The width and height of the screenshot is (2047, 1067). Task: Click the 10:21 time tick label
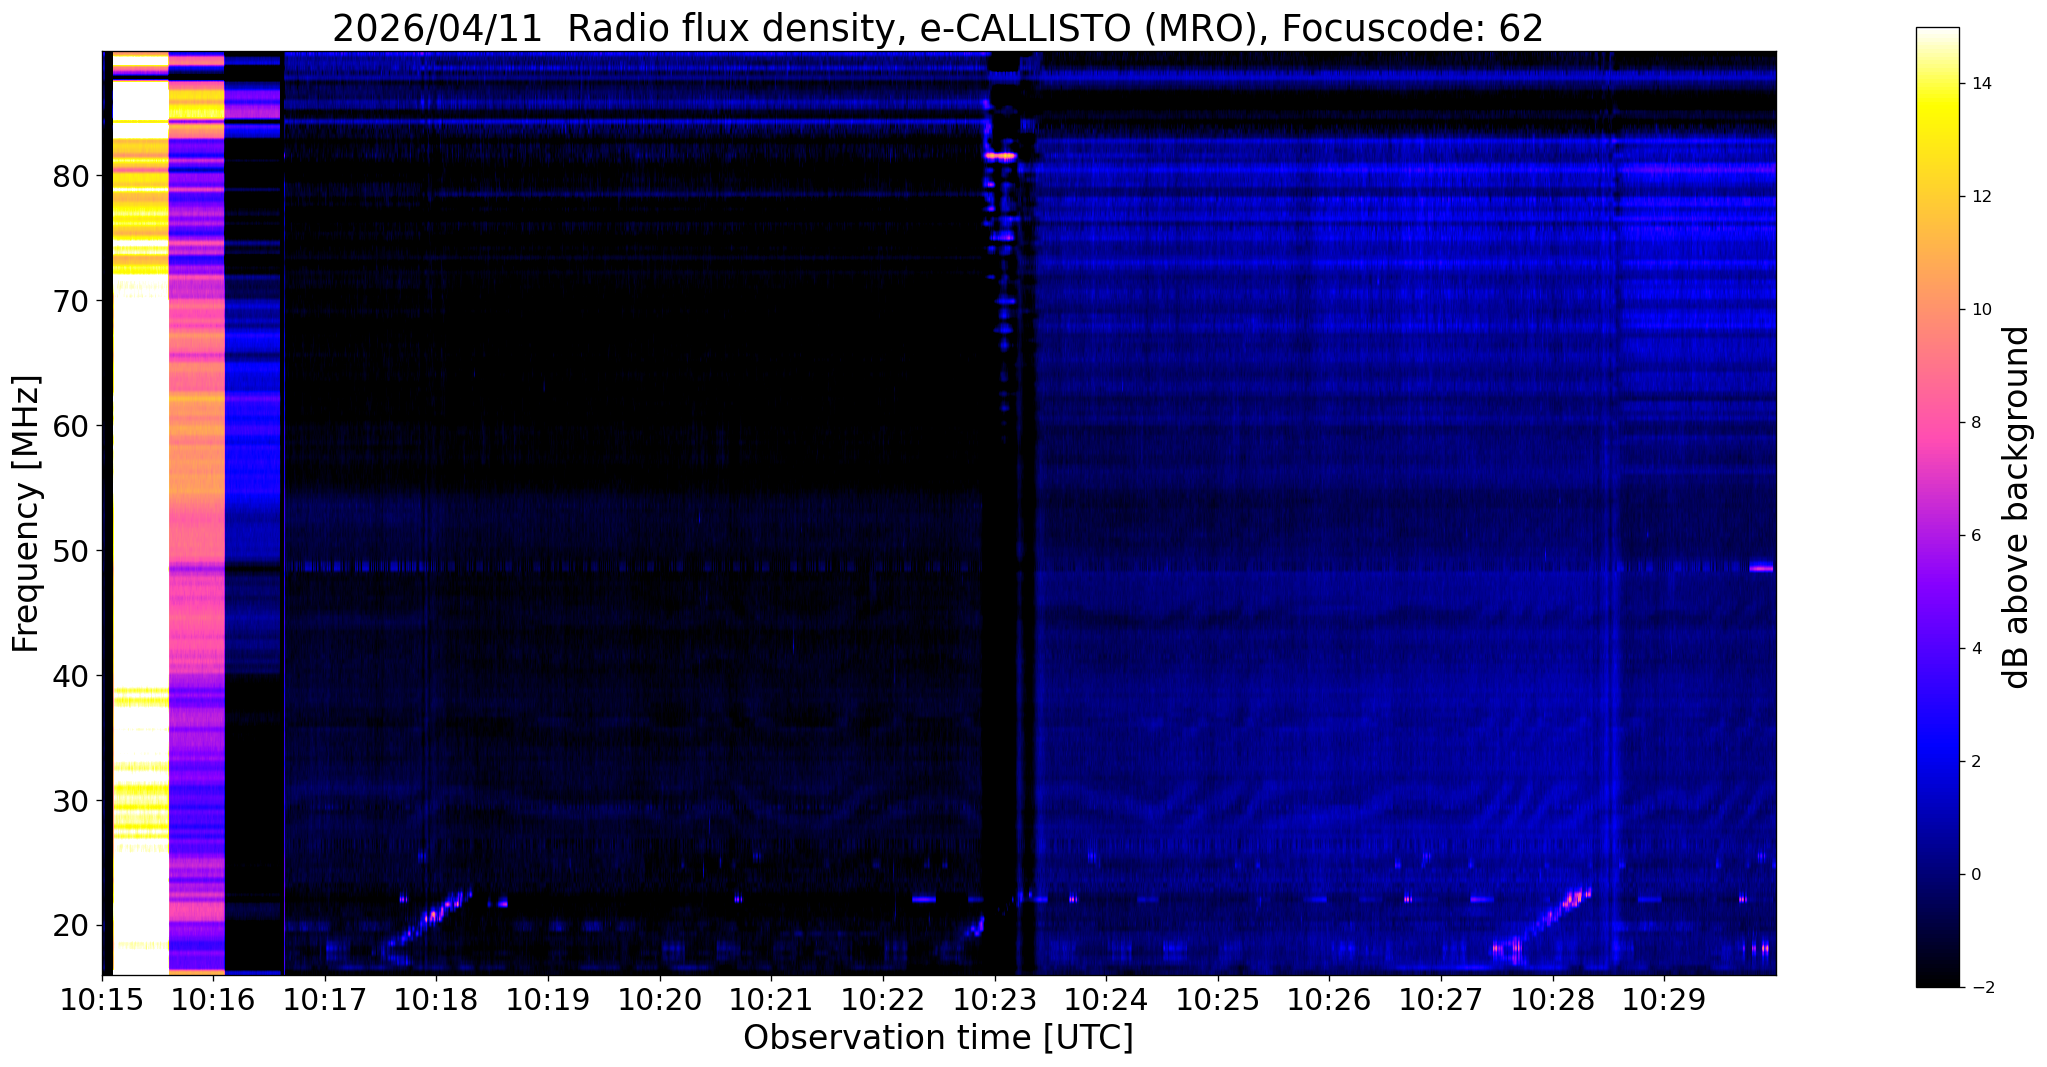(x=771, y=1000)
